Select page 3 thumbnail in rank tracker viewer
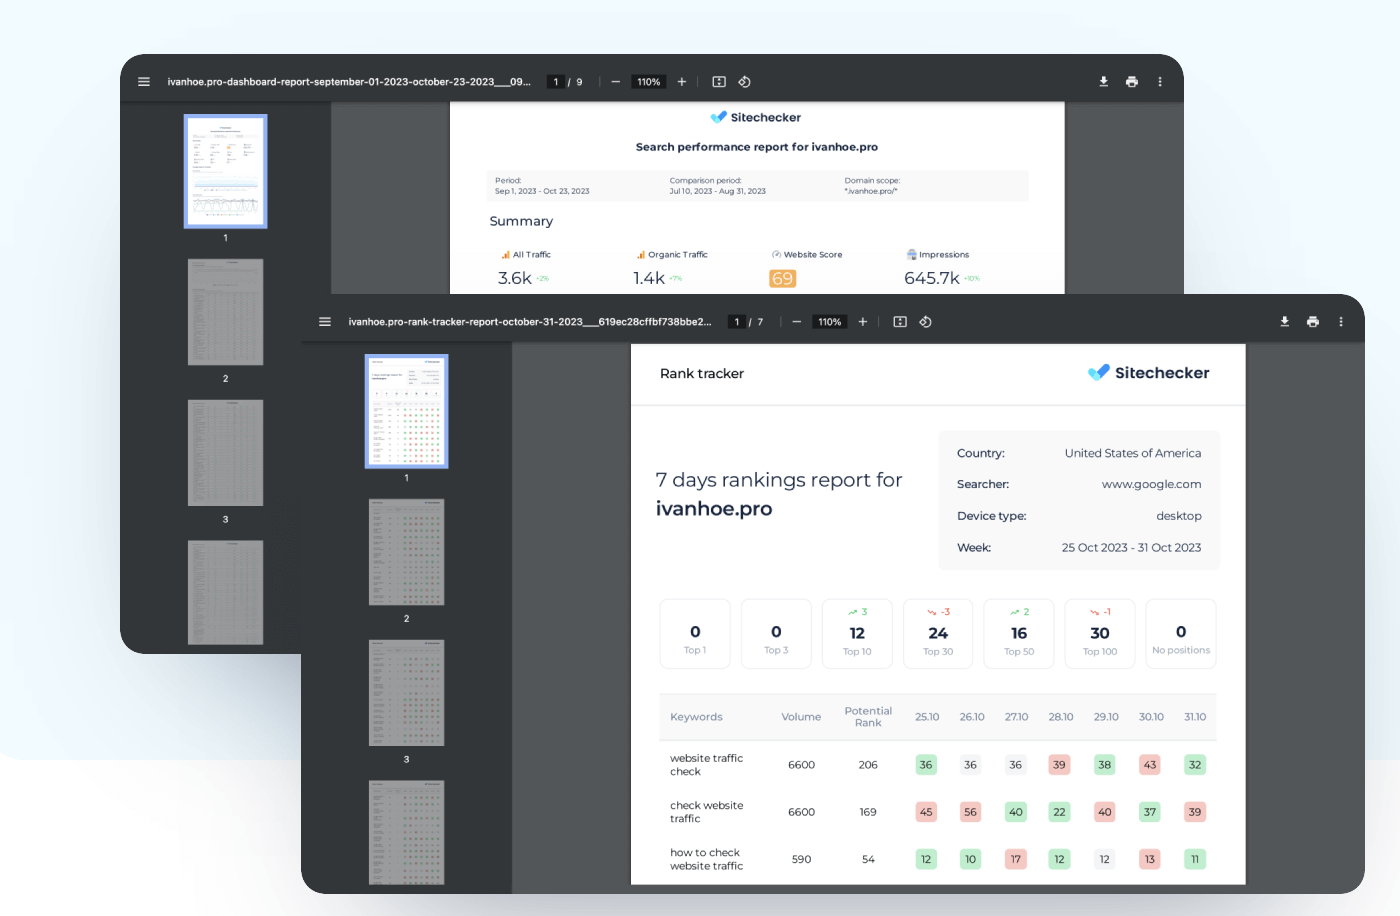This screenshot has width=1400, height=916. [x=407, y=693]
